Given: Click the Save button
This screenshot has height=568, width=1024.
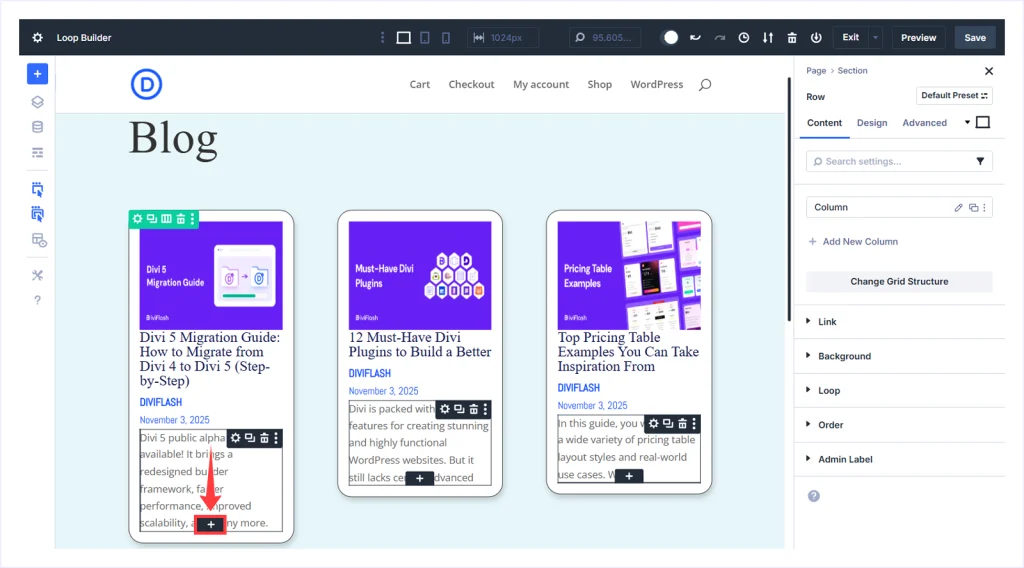Looking at the screenshot, I should (x=974, y=38).
